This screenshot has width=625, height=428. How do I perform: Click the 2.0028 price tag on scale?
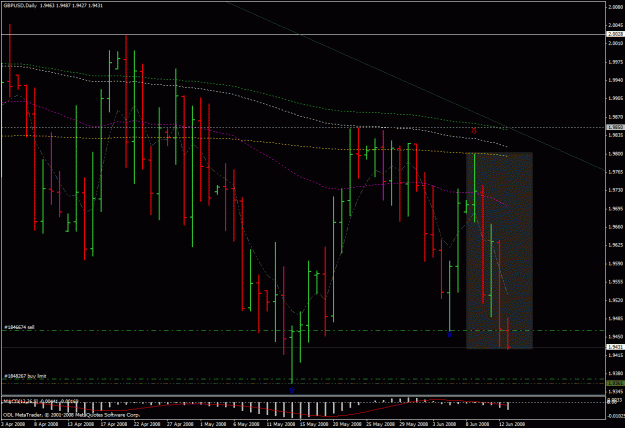615,35
